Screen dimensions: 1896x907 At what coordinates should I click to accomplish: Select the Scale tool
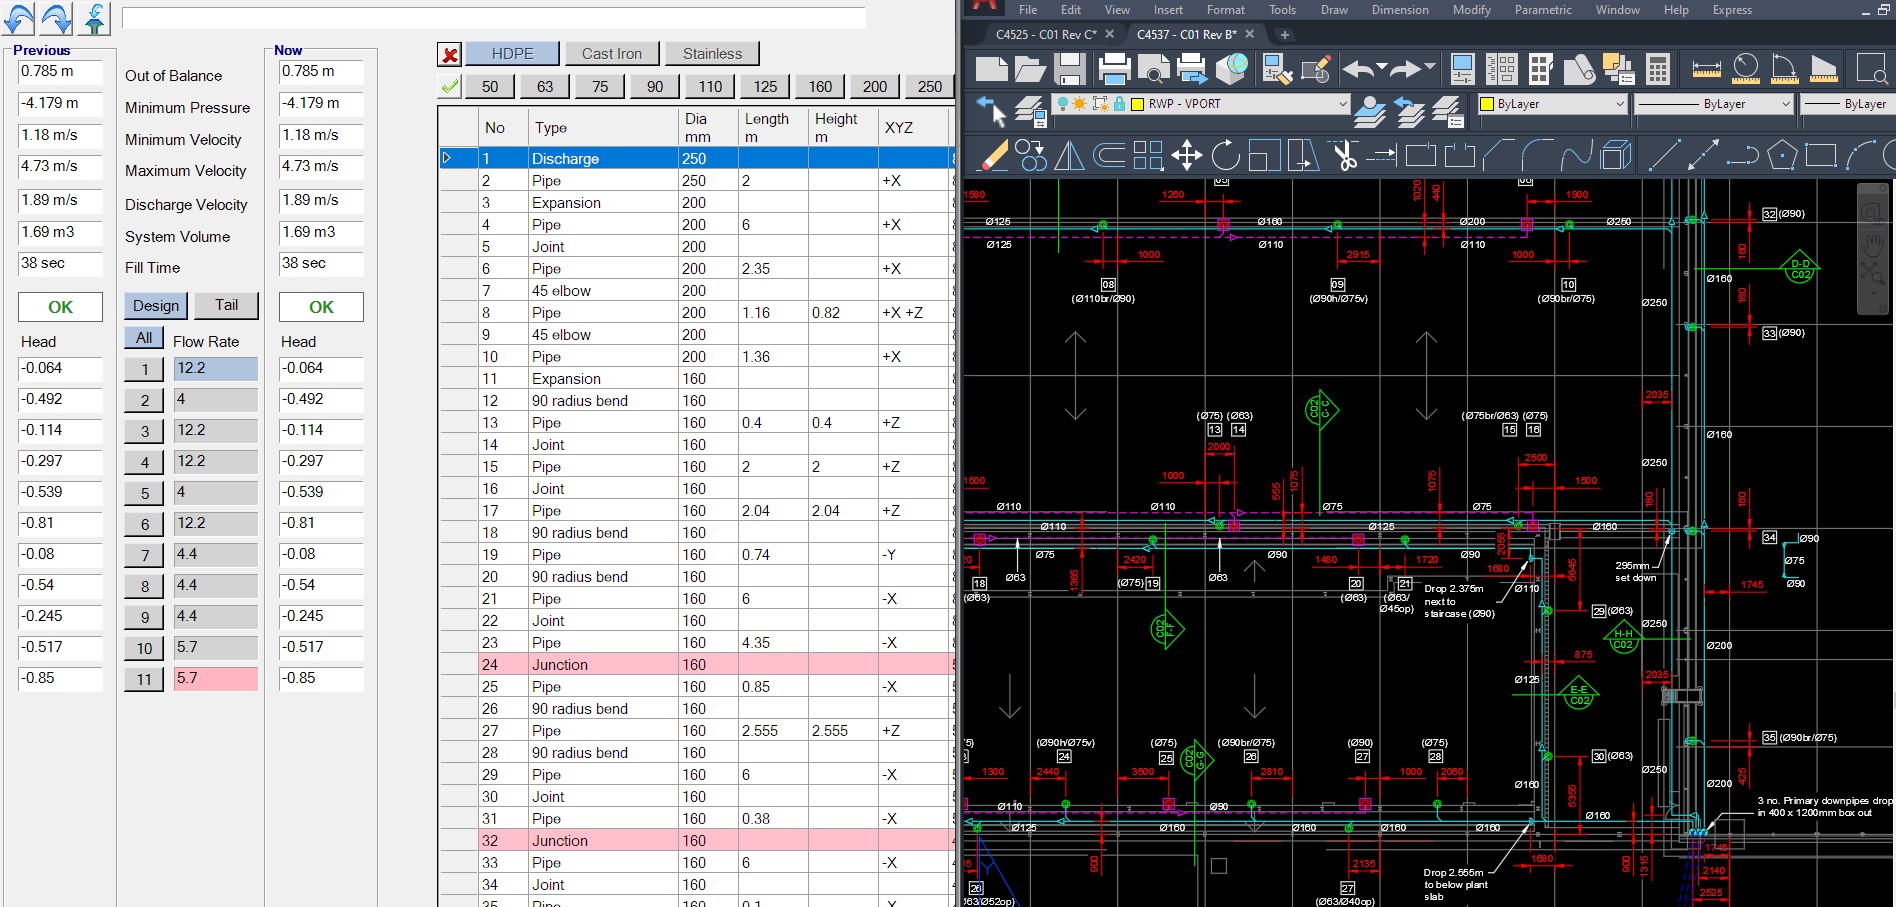tap(1264, 155)
